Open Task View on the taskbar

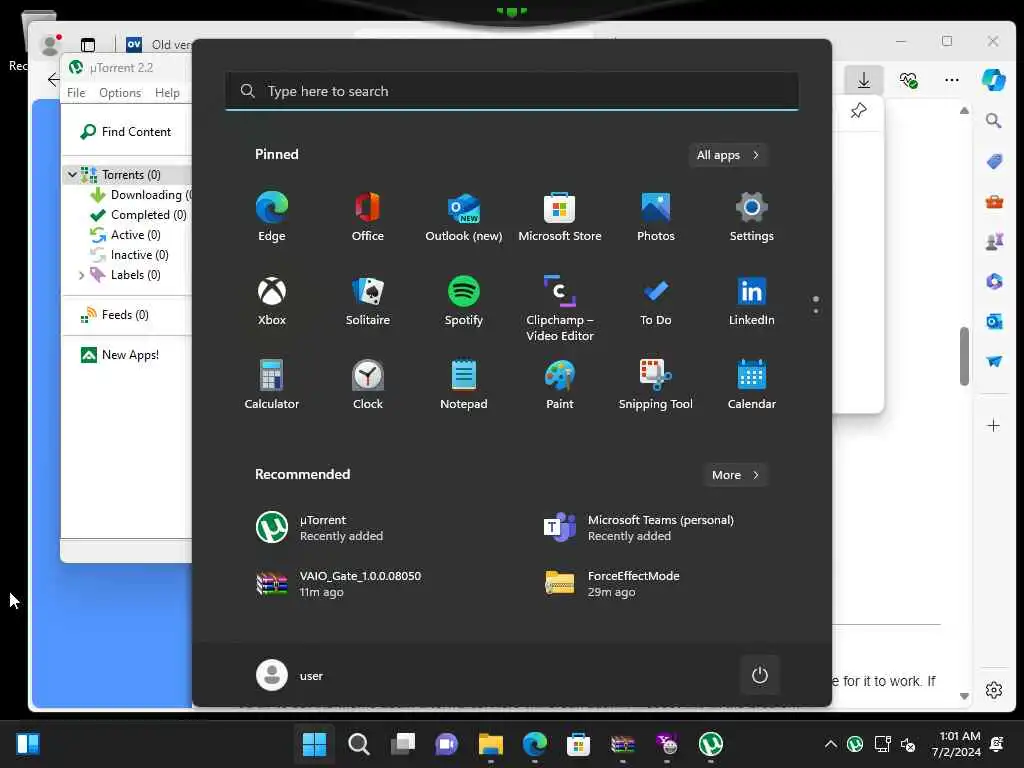(402, 744)
